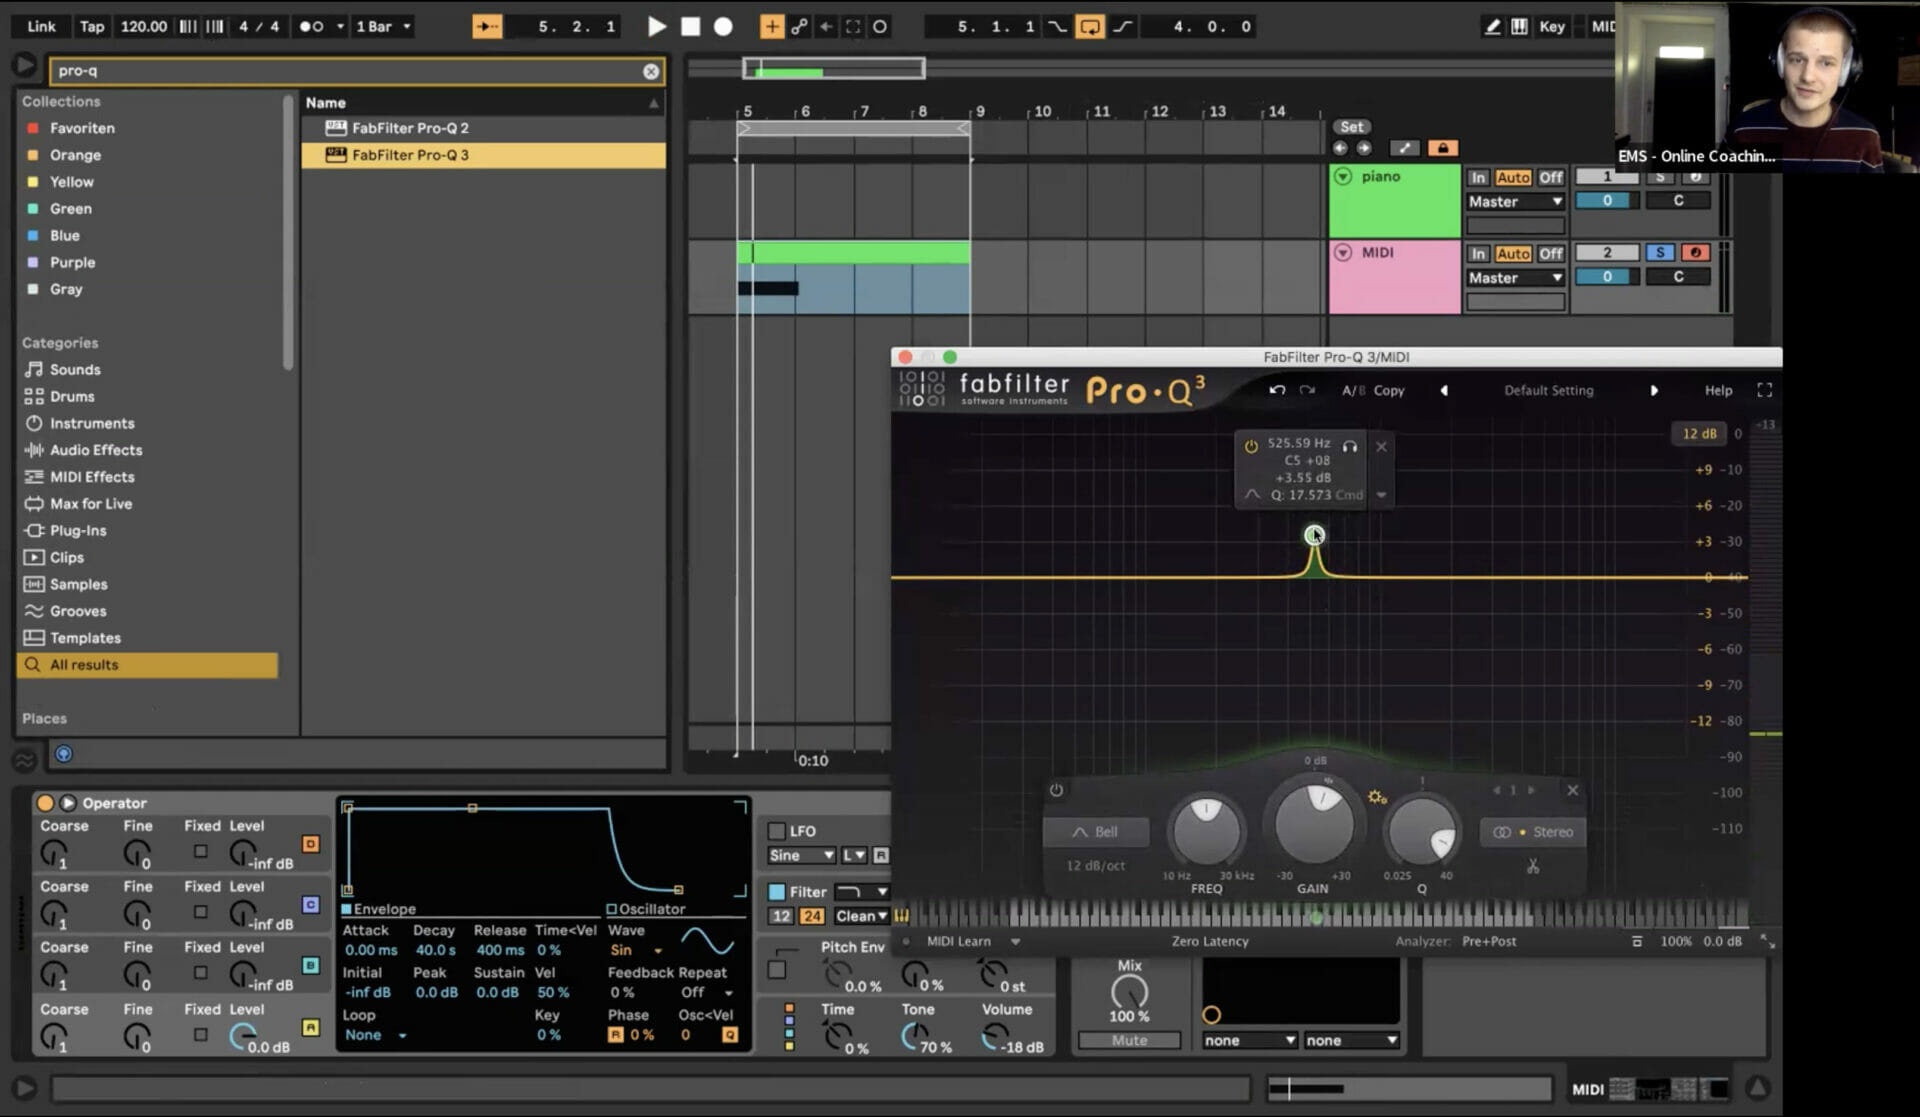Viewport: 1920px width, 1117px height.
Task: Click the browser preview headphone button
Action: [63, 754]
